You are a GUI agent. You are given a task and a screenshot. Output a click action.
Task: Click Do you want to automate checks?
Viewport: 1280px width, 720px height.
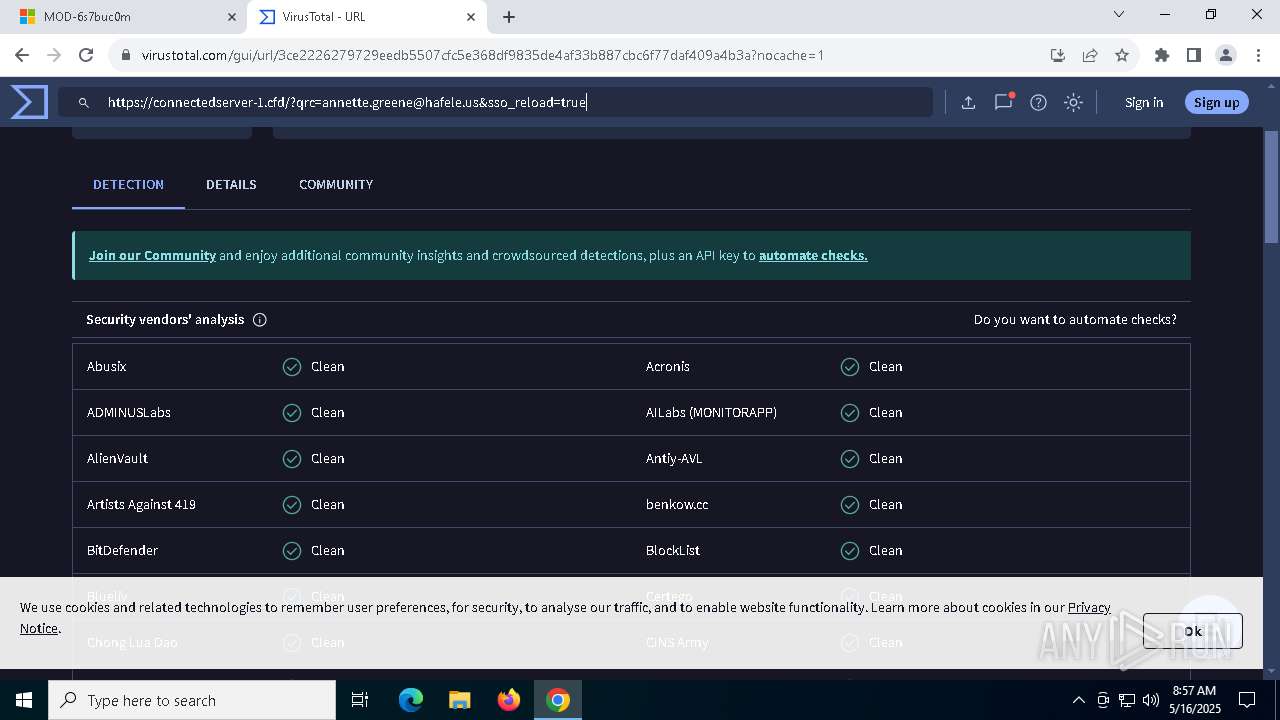coord(1075,320)
